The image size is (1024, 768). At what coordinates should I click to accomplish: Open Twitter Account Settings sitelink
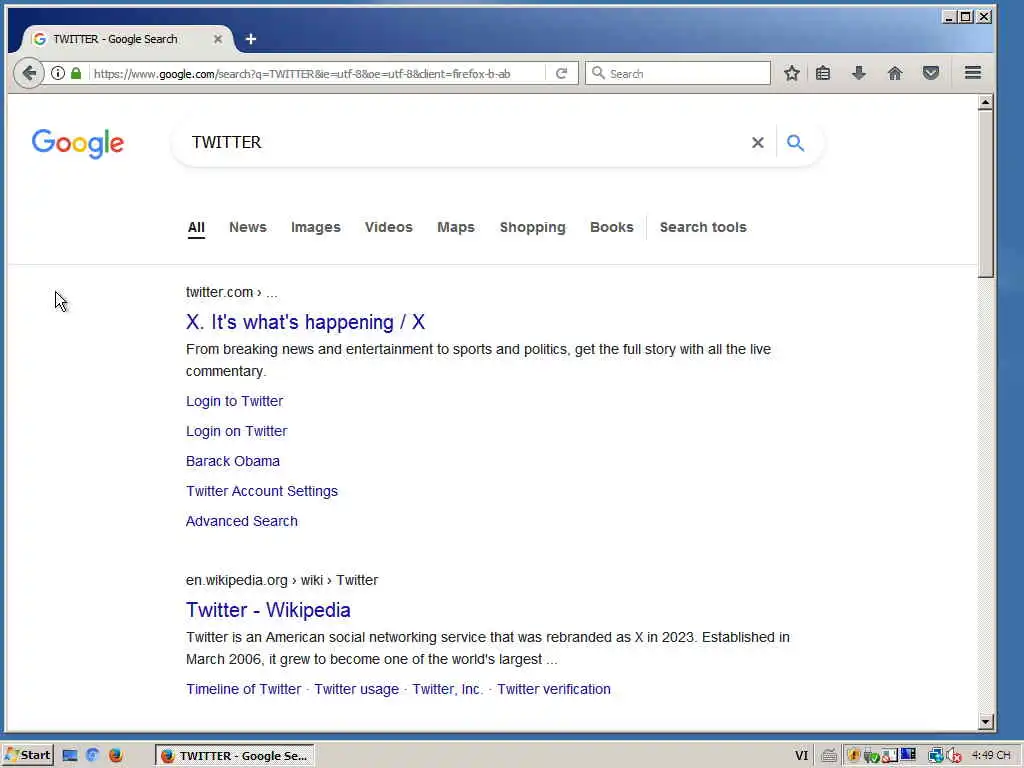point(262,491)
